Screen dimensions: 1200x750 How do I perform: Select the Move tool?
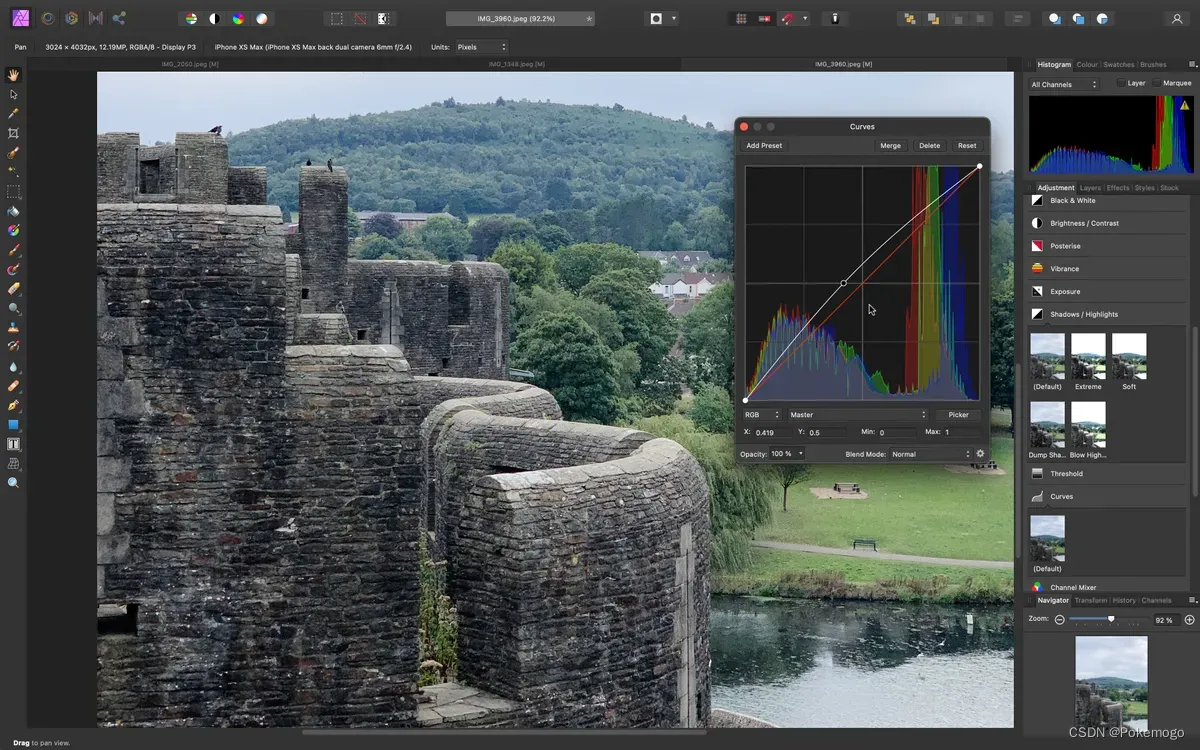(x=13, y=94)
